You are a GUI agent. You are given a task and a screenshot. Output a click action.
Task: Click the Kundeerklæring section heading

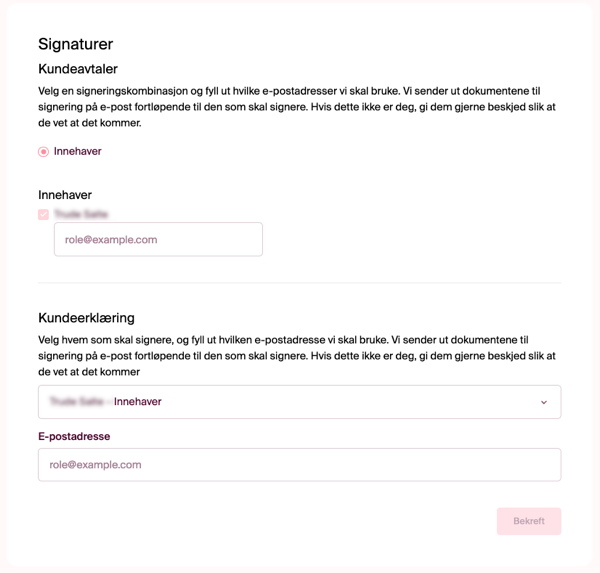point(86,318)
